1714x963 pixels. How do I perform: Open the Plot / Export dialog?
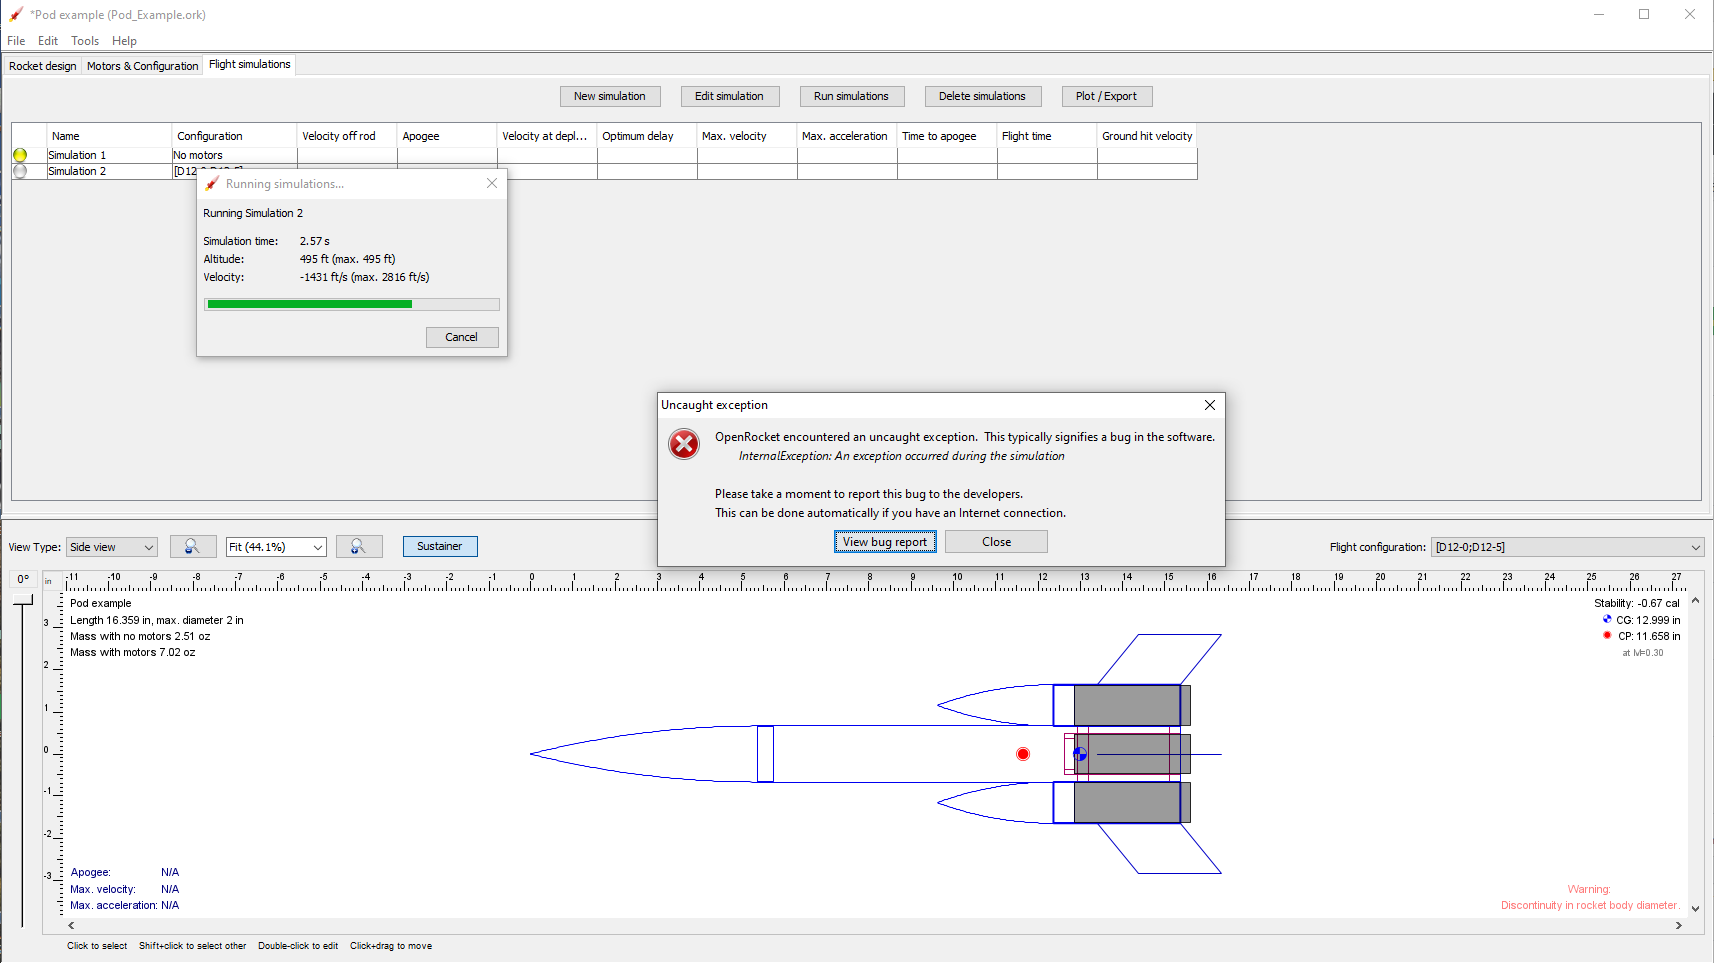click(1106, 96)
